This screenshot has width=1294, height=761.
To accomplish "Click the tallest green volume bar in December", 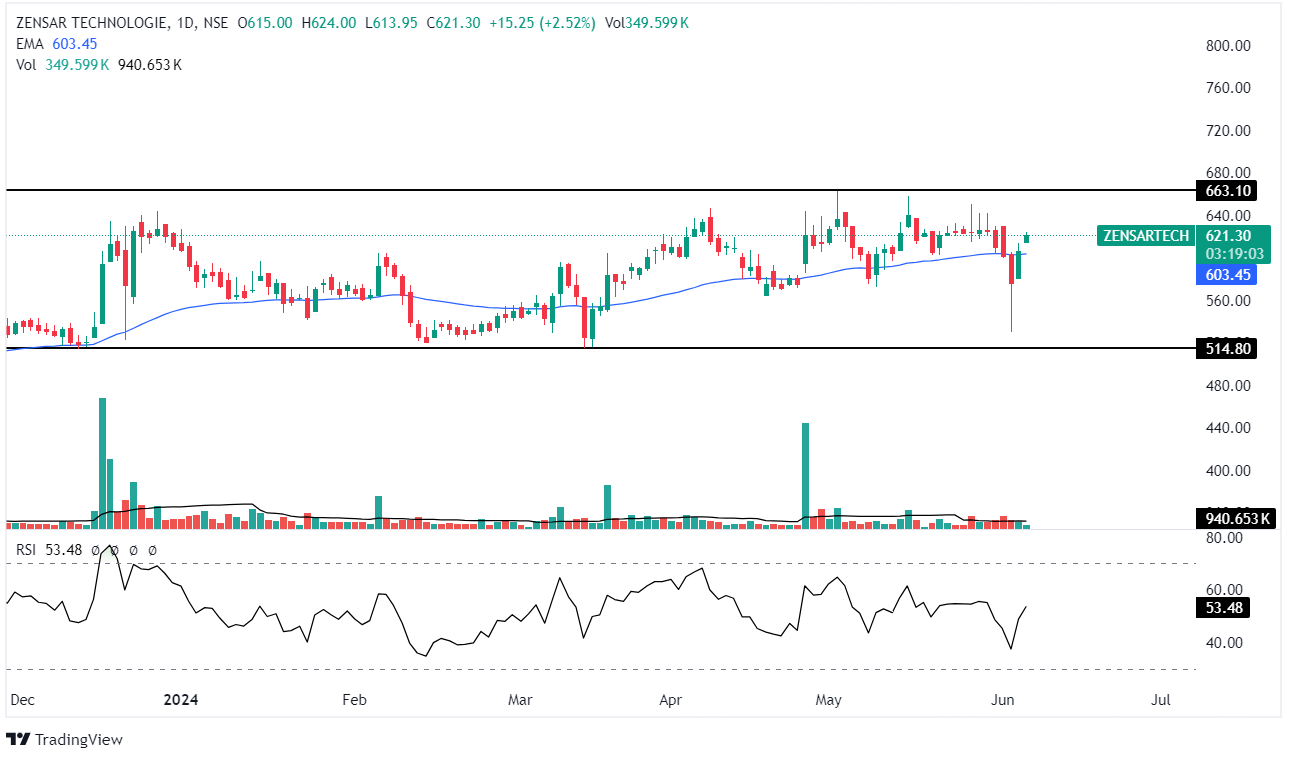I will click(x=102, y=460).
